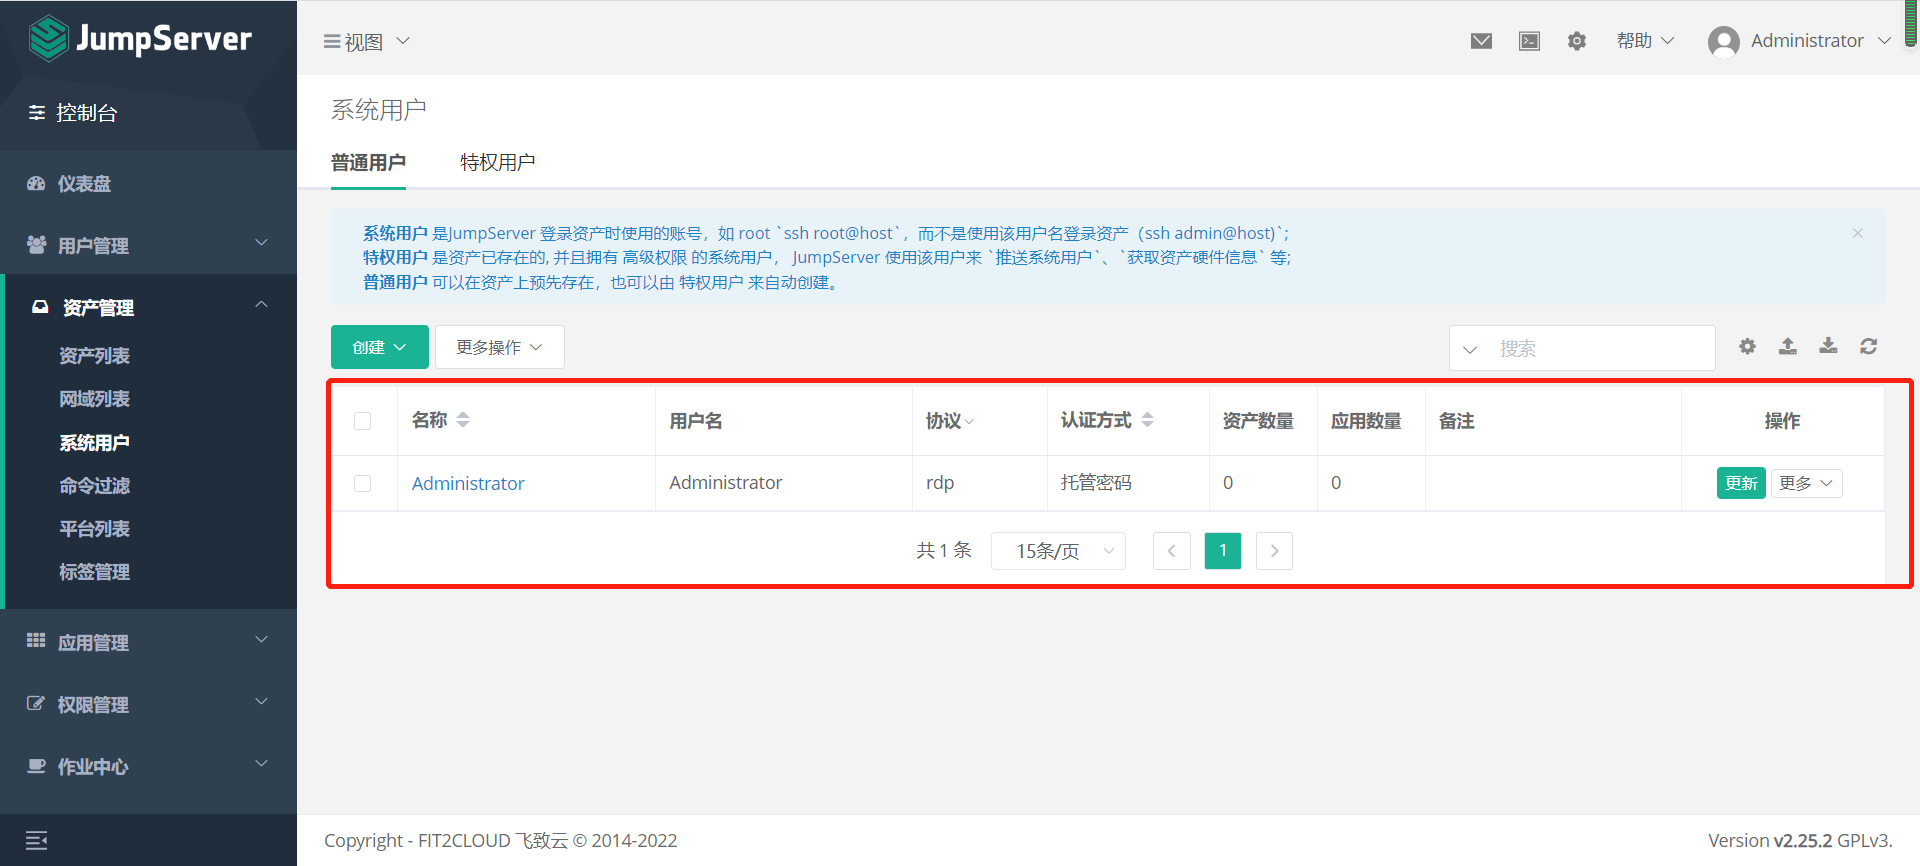1920x866 pixels.
Task: Click the import upload icon
Action: tap(1788, 346)
